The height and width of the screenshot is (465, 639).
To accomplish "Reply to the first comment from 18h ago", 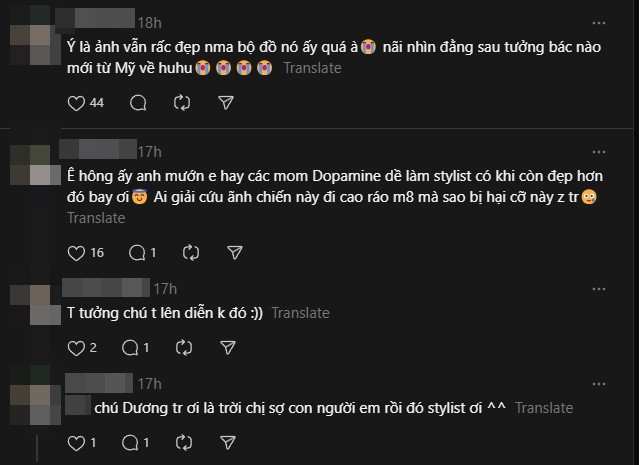I will click(x=138, y=102).
